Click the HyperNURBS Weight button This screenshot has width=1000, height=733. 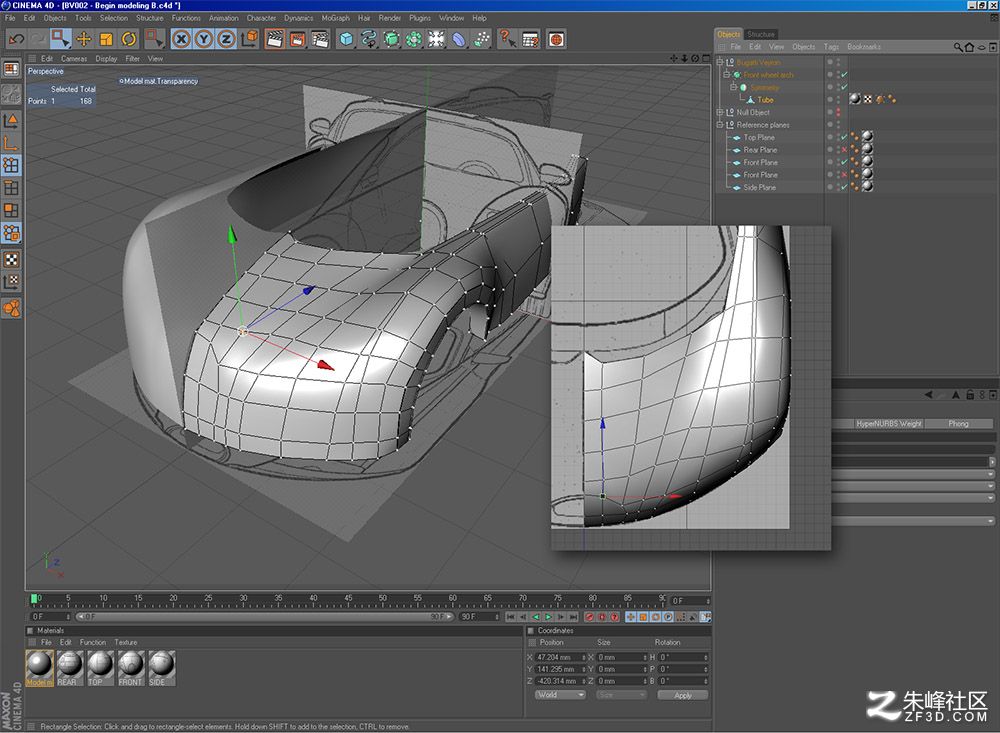tap(889, 424)
